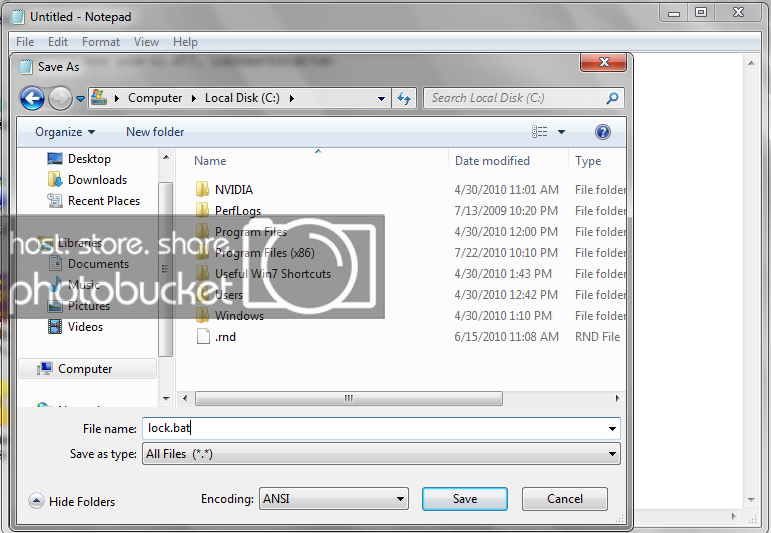Click 4/30/2010 11:01 AM date for NVIDIA
Image resolution: width=771 pixels, height=533 pixels.
506,190
